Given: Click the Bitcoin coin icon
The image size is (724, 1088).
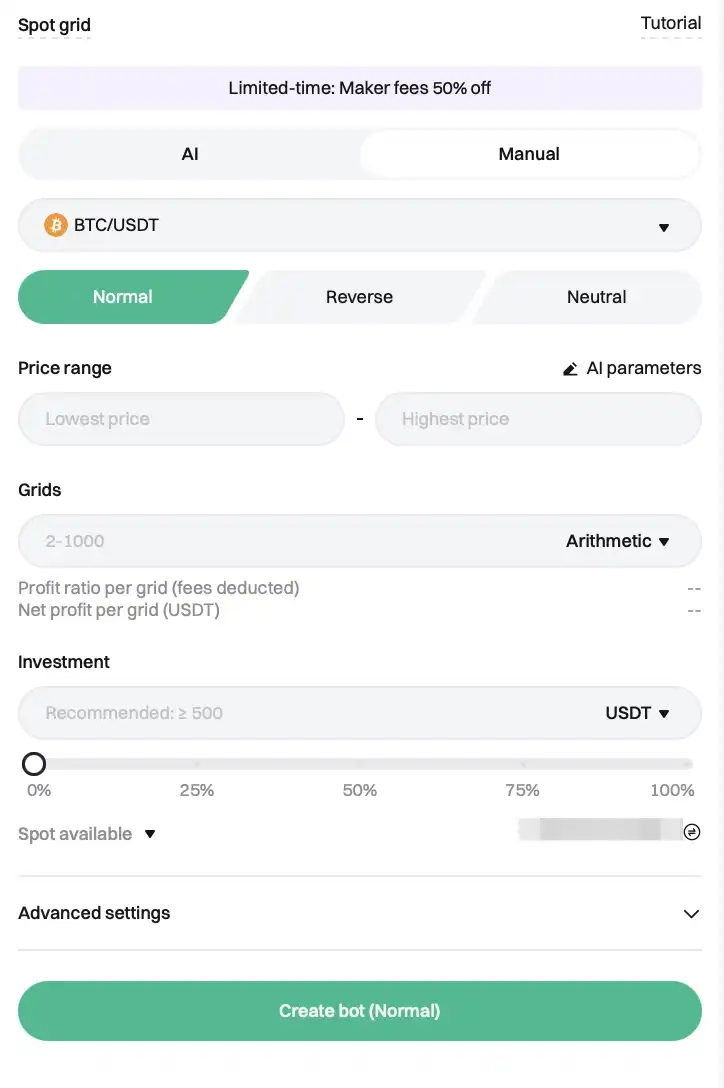Looking at the screenshot, I should point(56,225).
